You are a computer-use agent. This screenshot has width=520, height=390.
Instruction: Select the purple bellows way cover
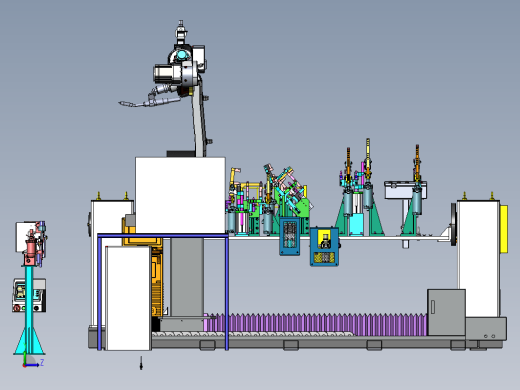pyautogui.click(x=315, y=324)
